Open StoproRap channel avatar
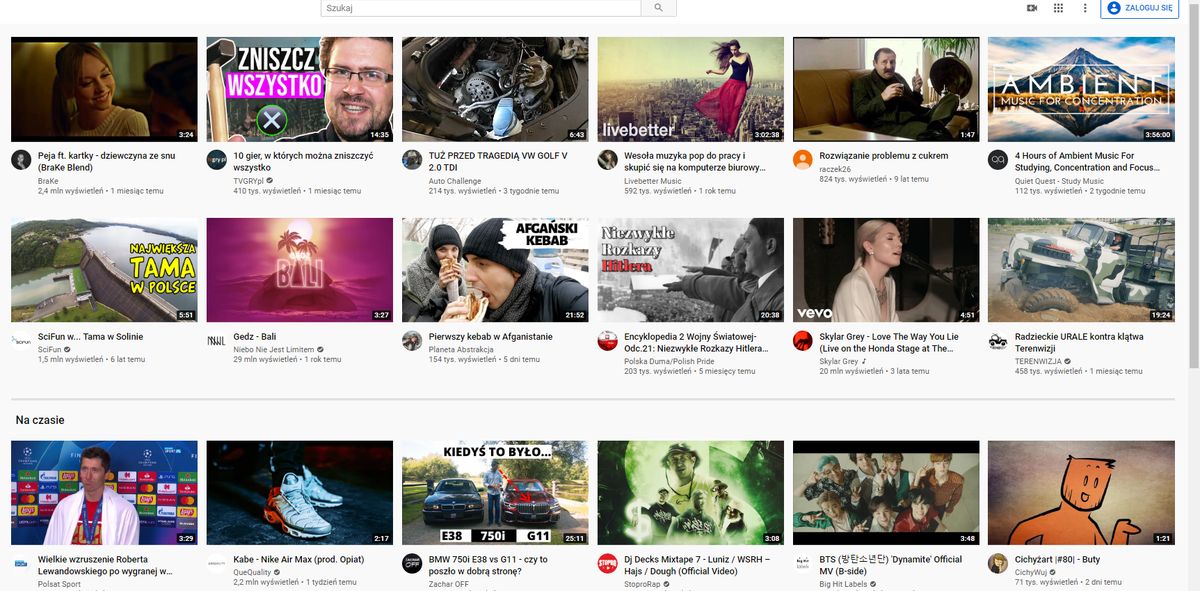The height and width of the screenshot is (591, 1200). coord(607,564)
